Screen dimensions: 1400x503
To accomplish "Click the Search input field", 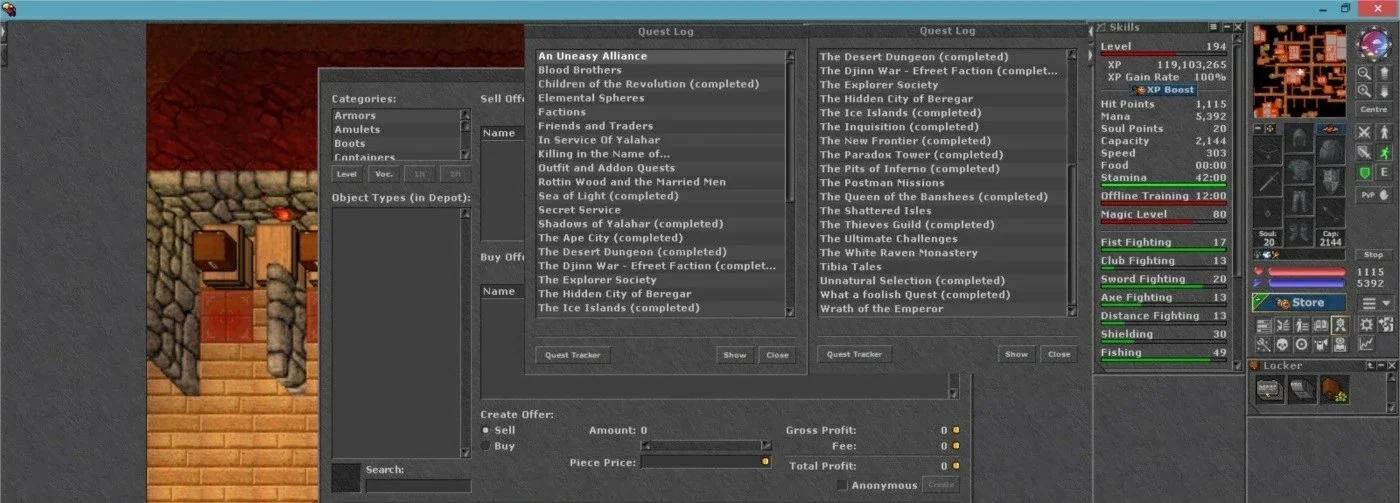I will click(418, 486).
